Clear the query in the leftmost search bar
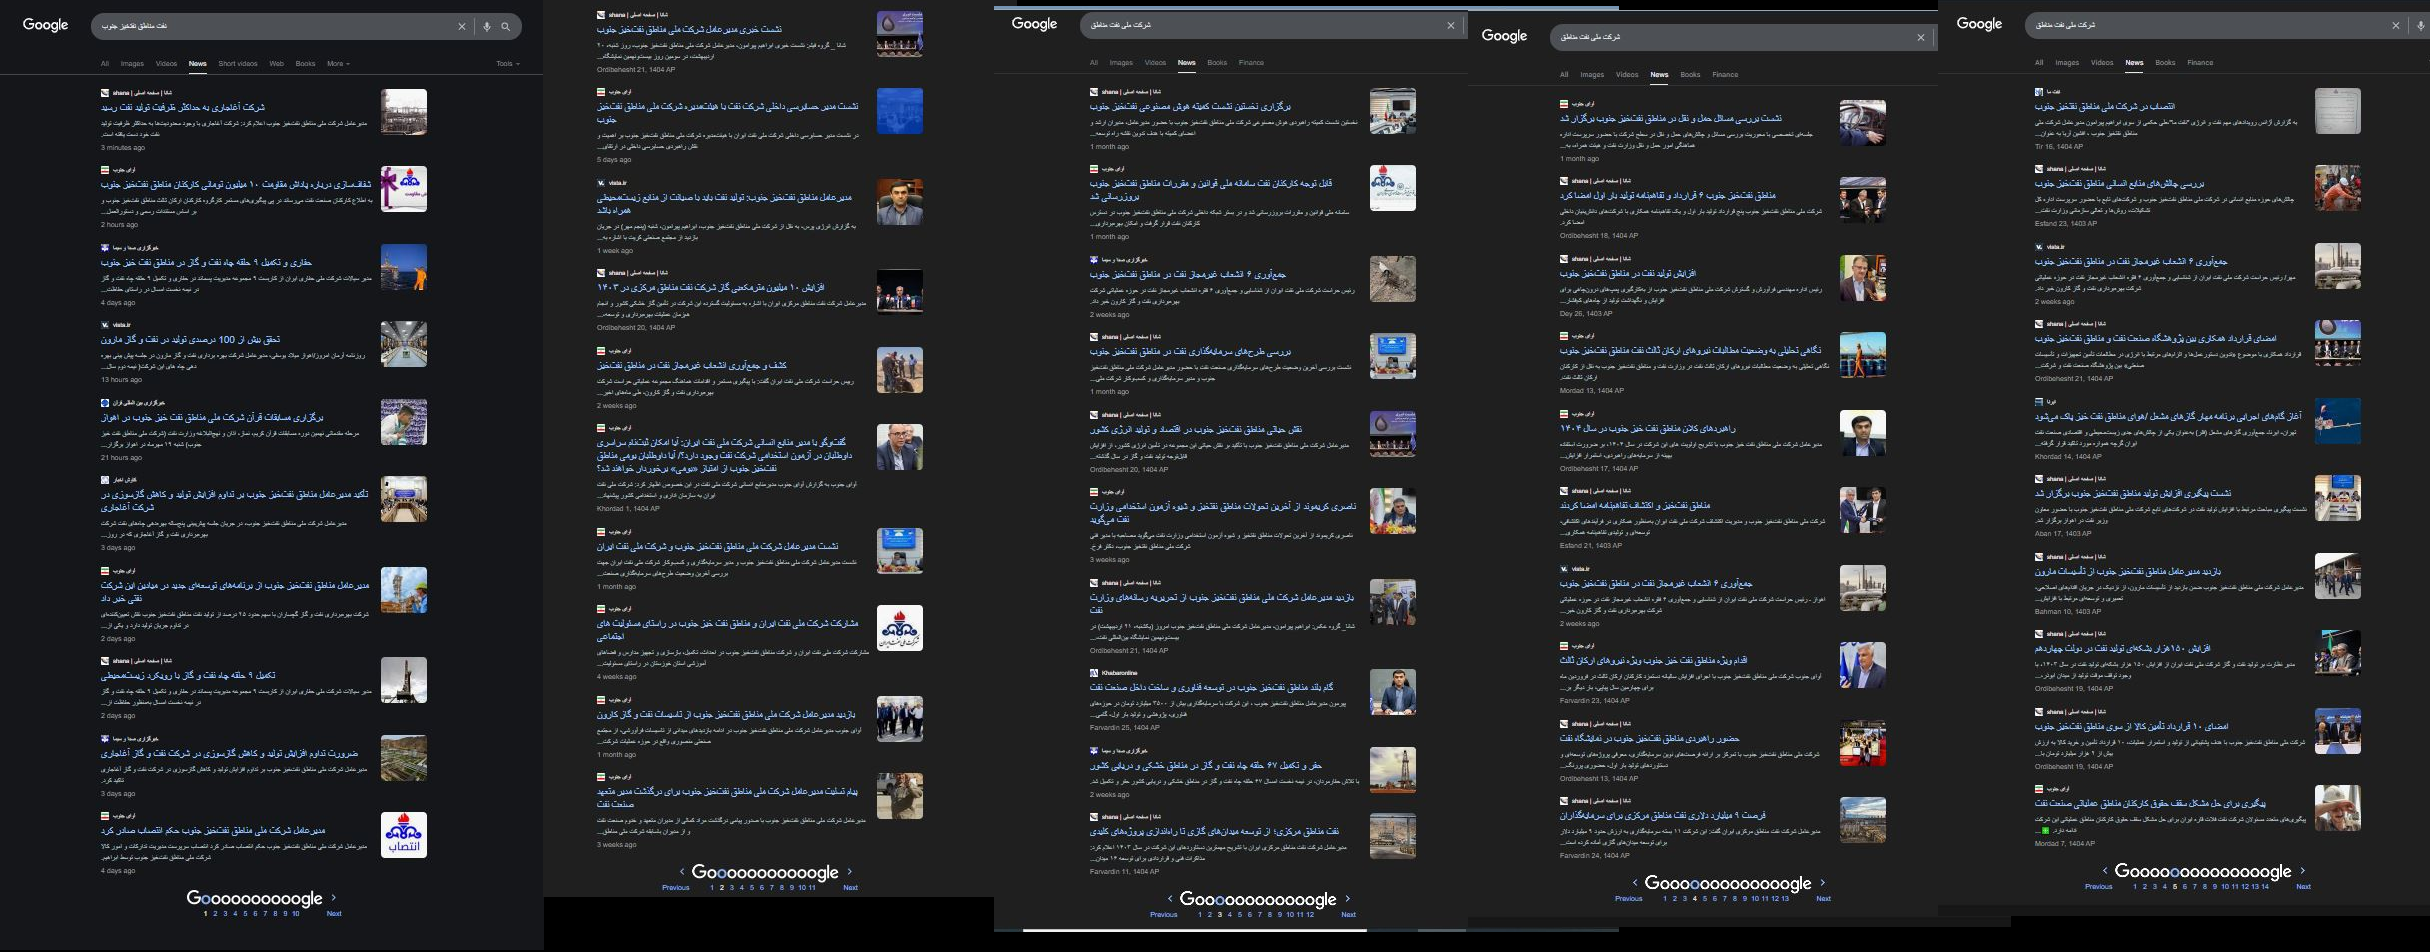The width and height of the screenshot is (2430, 952). 462,27
